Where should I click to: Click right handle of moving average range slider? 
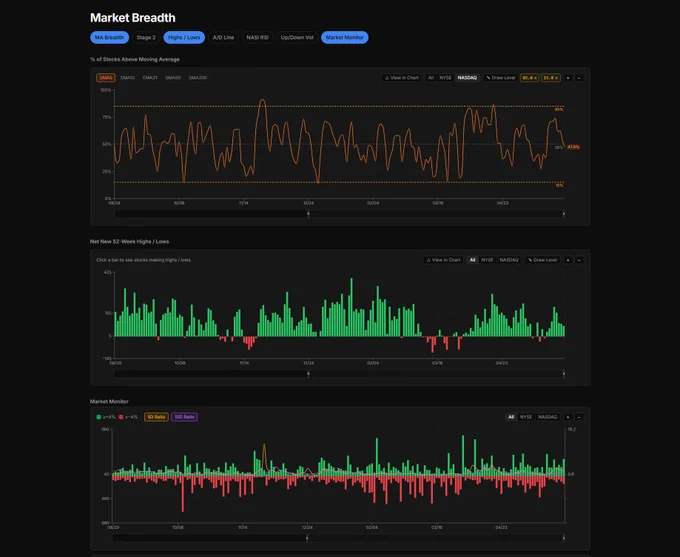tap(564, 213)
